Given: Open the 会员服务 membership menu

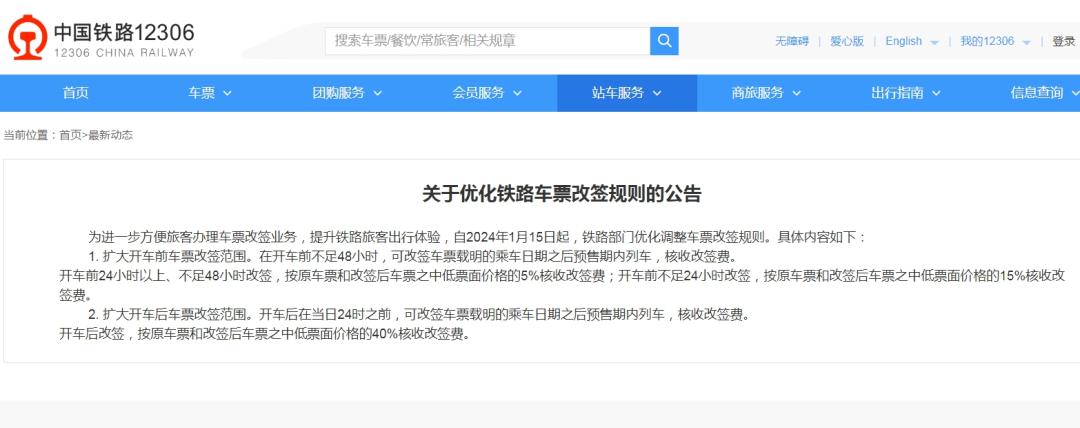Looking at the screenshot, I should [x=486, y=93].
